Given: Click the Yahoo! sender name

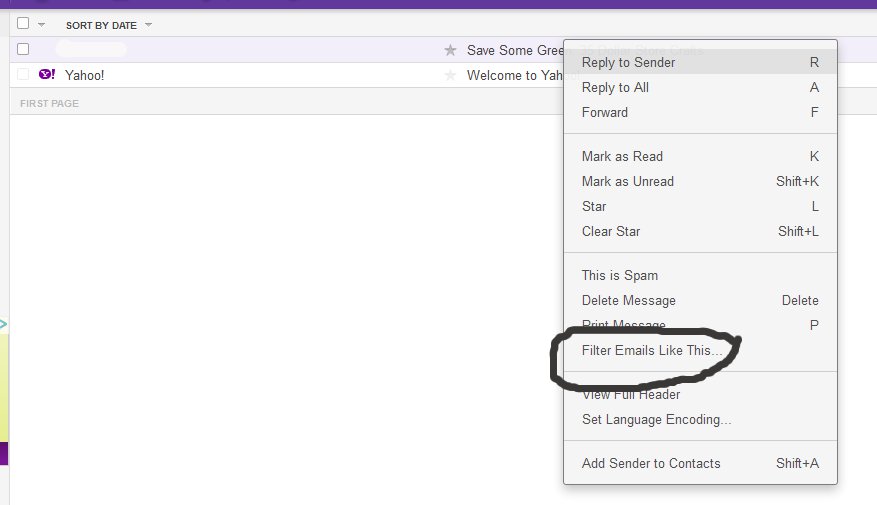Looking at the screenshot, I should point(84,75).
